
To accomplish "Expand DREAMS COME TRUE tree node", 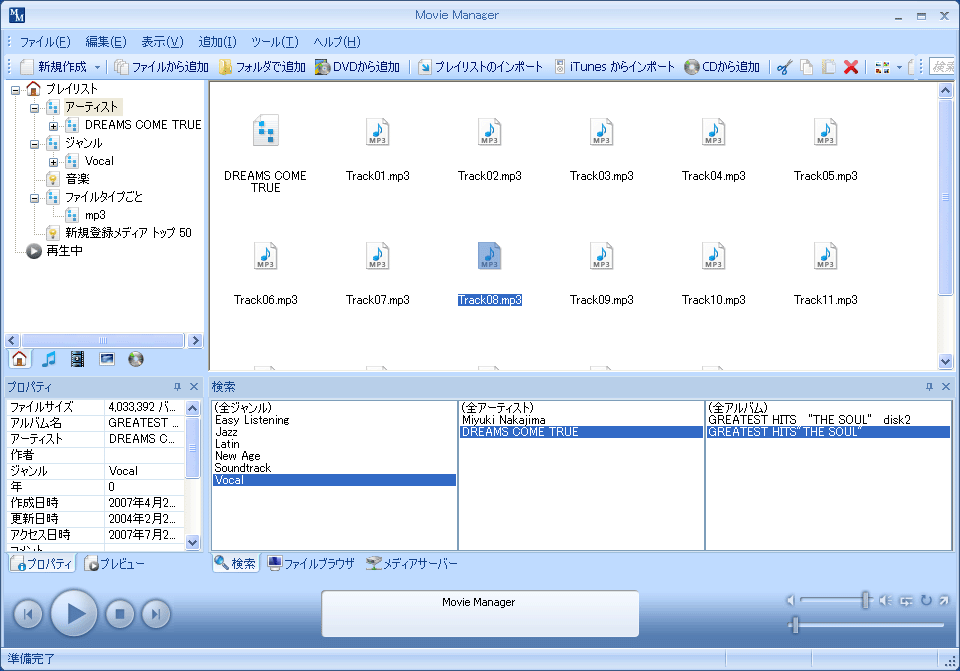I will coord(53,126).
